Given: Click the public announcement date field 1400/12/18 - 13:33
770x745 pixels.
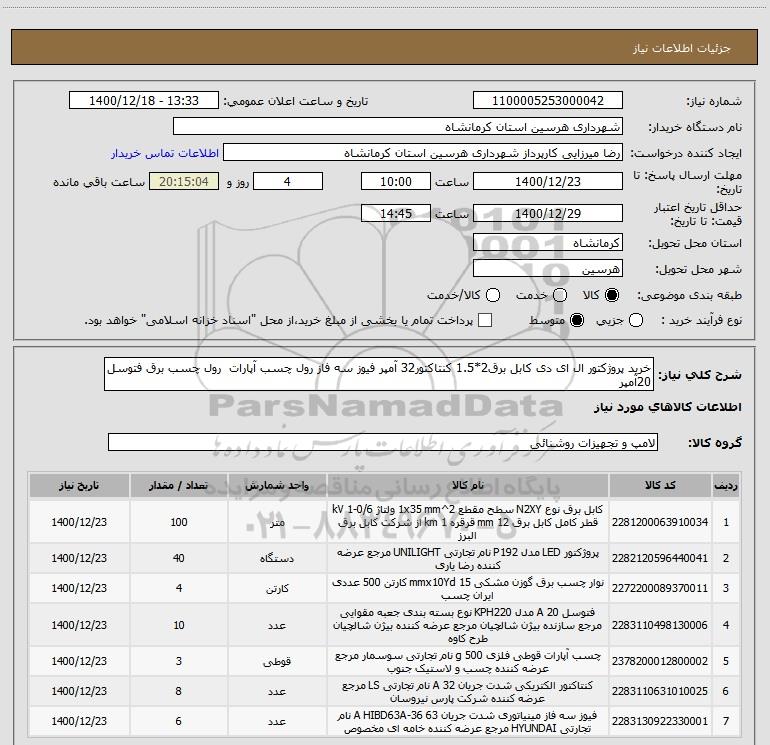Looking at the screenshot, I should (144, 101).
